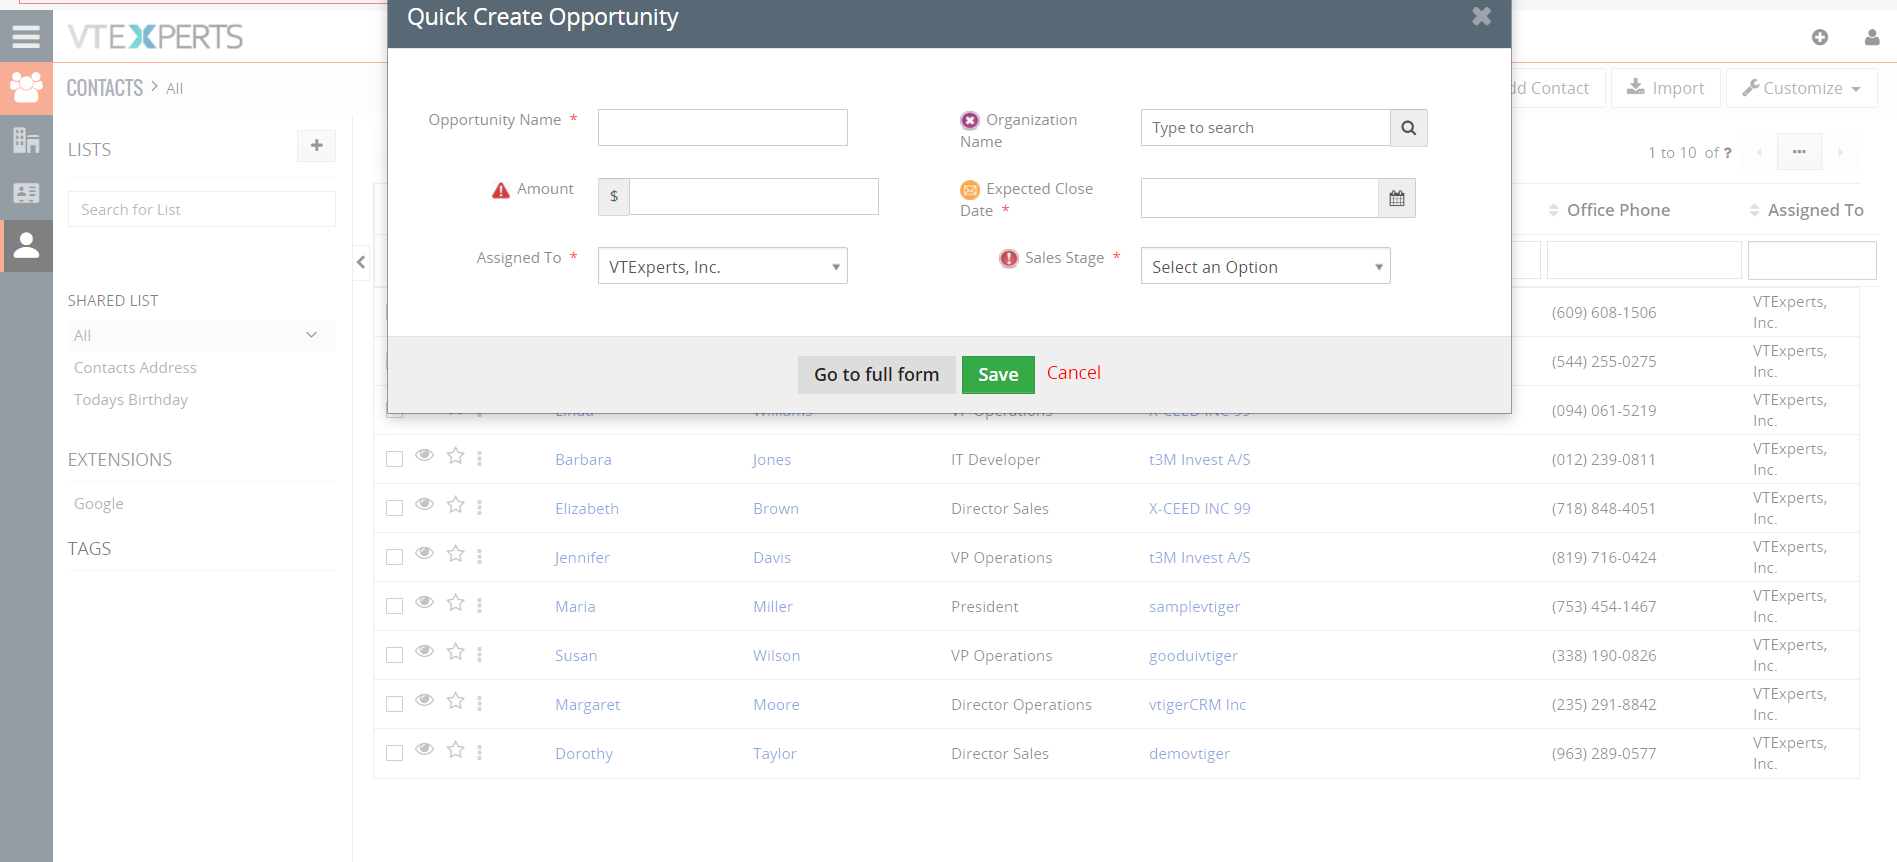
Task: Select the Elizabeth Brown row checkbox
Action: point(395,508)
